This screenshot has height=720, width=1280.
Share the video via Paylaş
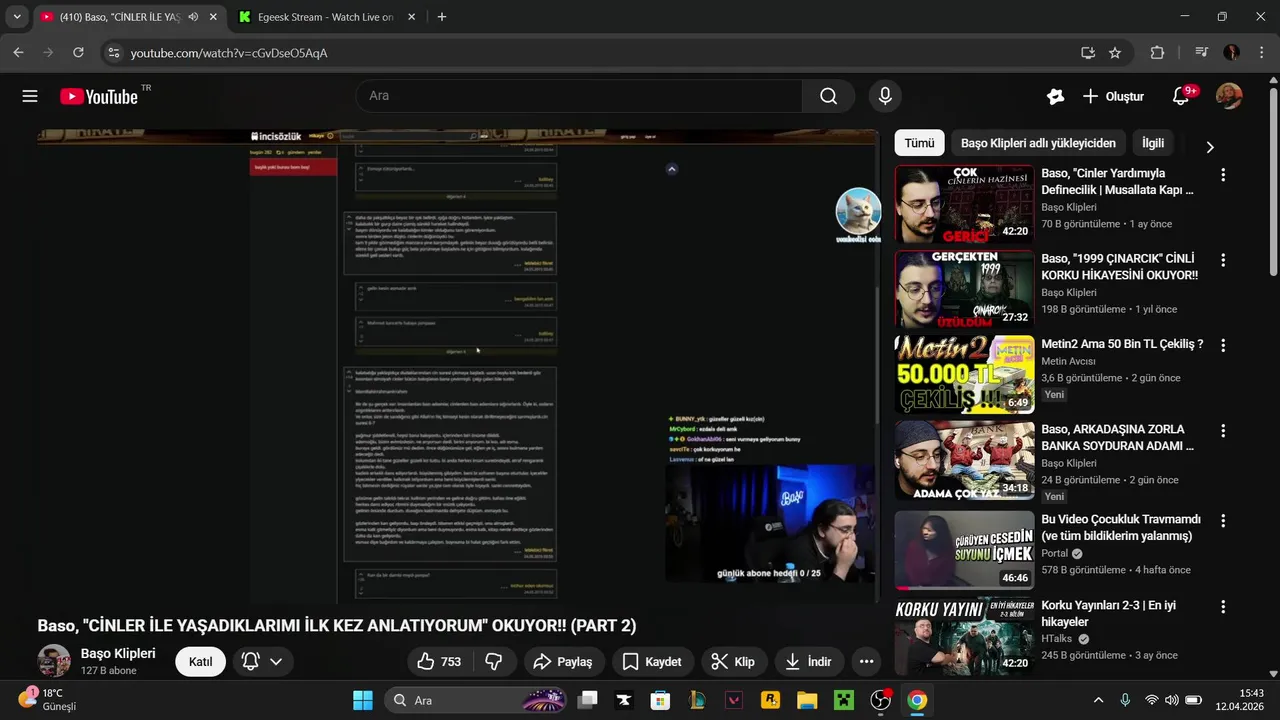[x=563, y=661]
